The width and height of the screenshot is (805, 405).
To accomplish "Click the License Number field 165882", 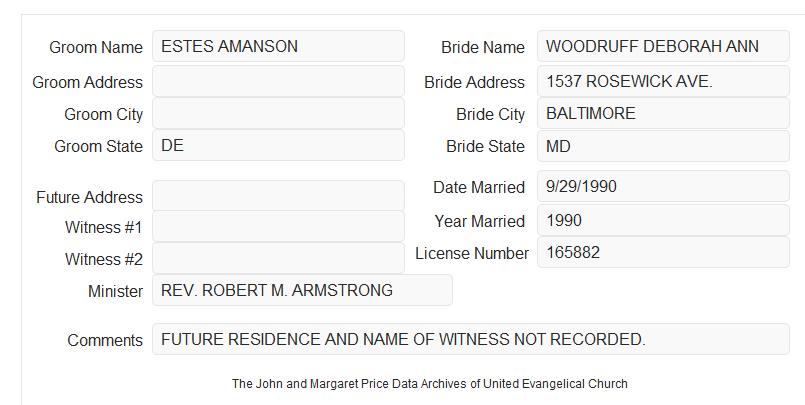I will coord(663,252).
